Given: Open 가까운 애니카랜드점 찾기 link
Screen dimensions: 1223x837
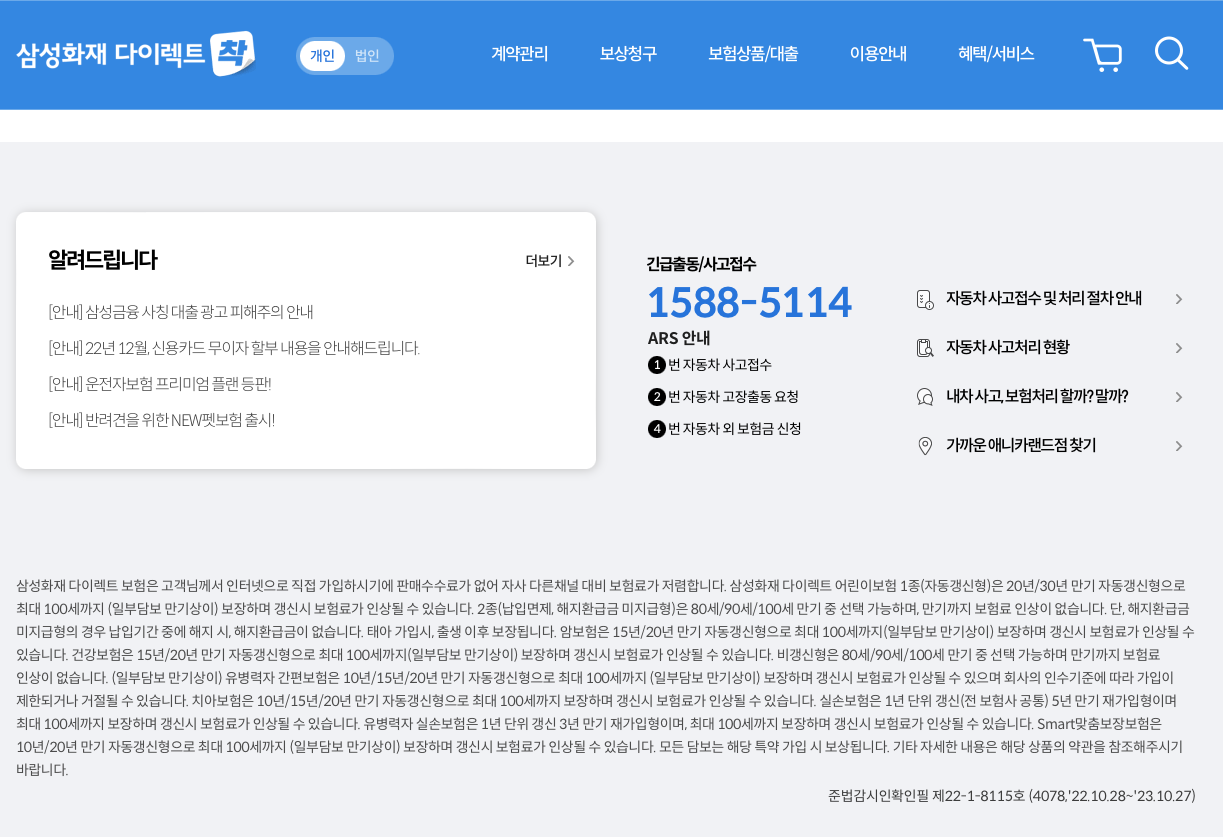Looking at the screenshot, I should 1021,446.
